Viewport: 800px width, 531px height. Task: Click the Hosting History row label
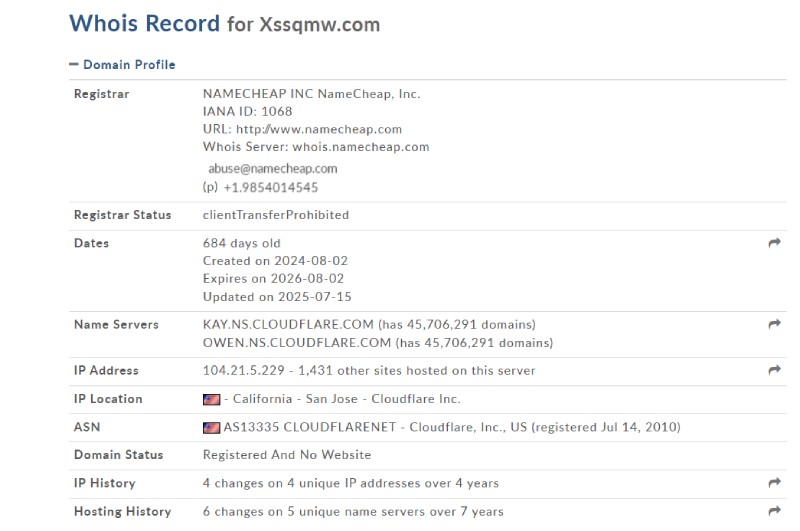pos(122,511)
